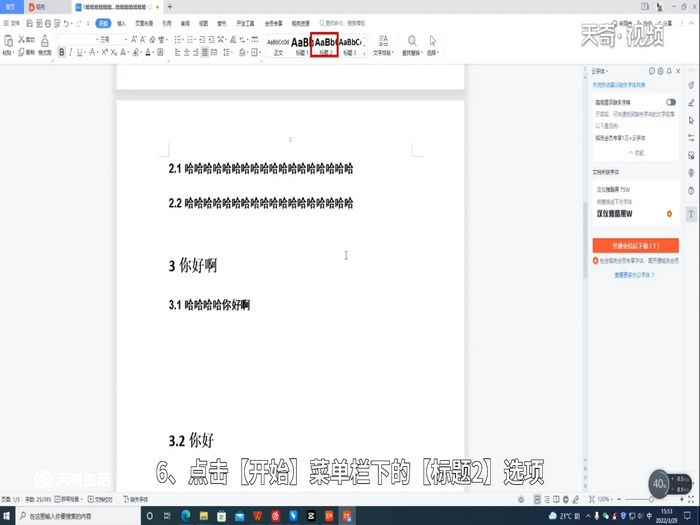
Task: Click the Windows Start button
Action: (7, 516)
